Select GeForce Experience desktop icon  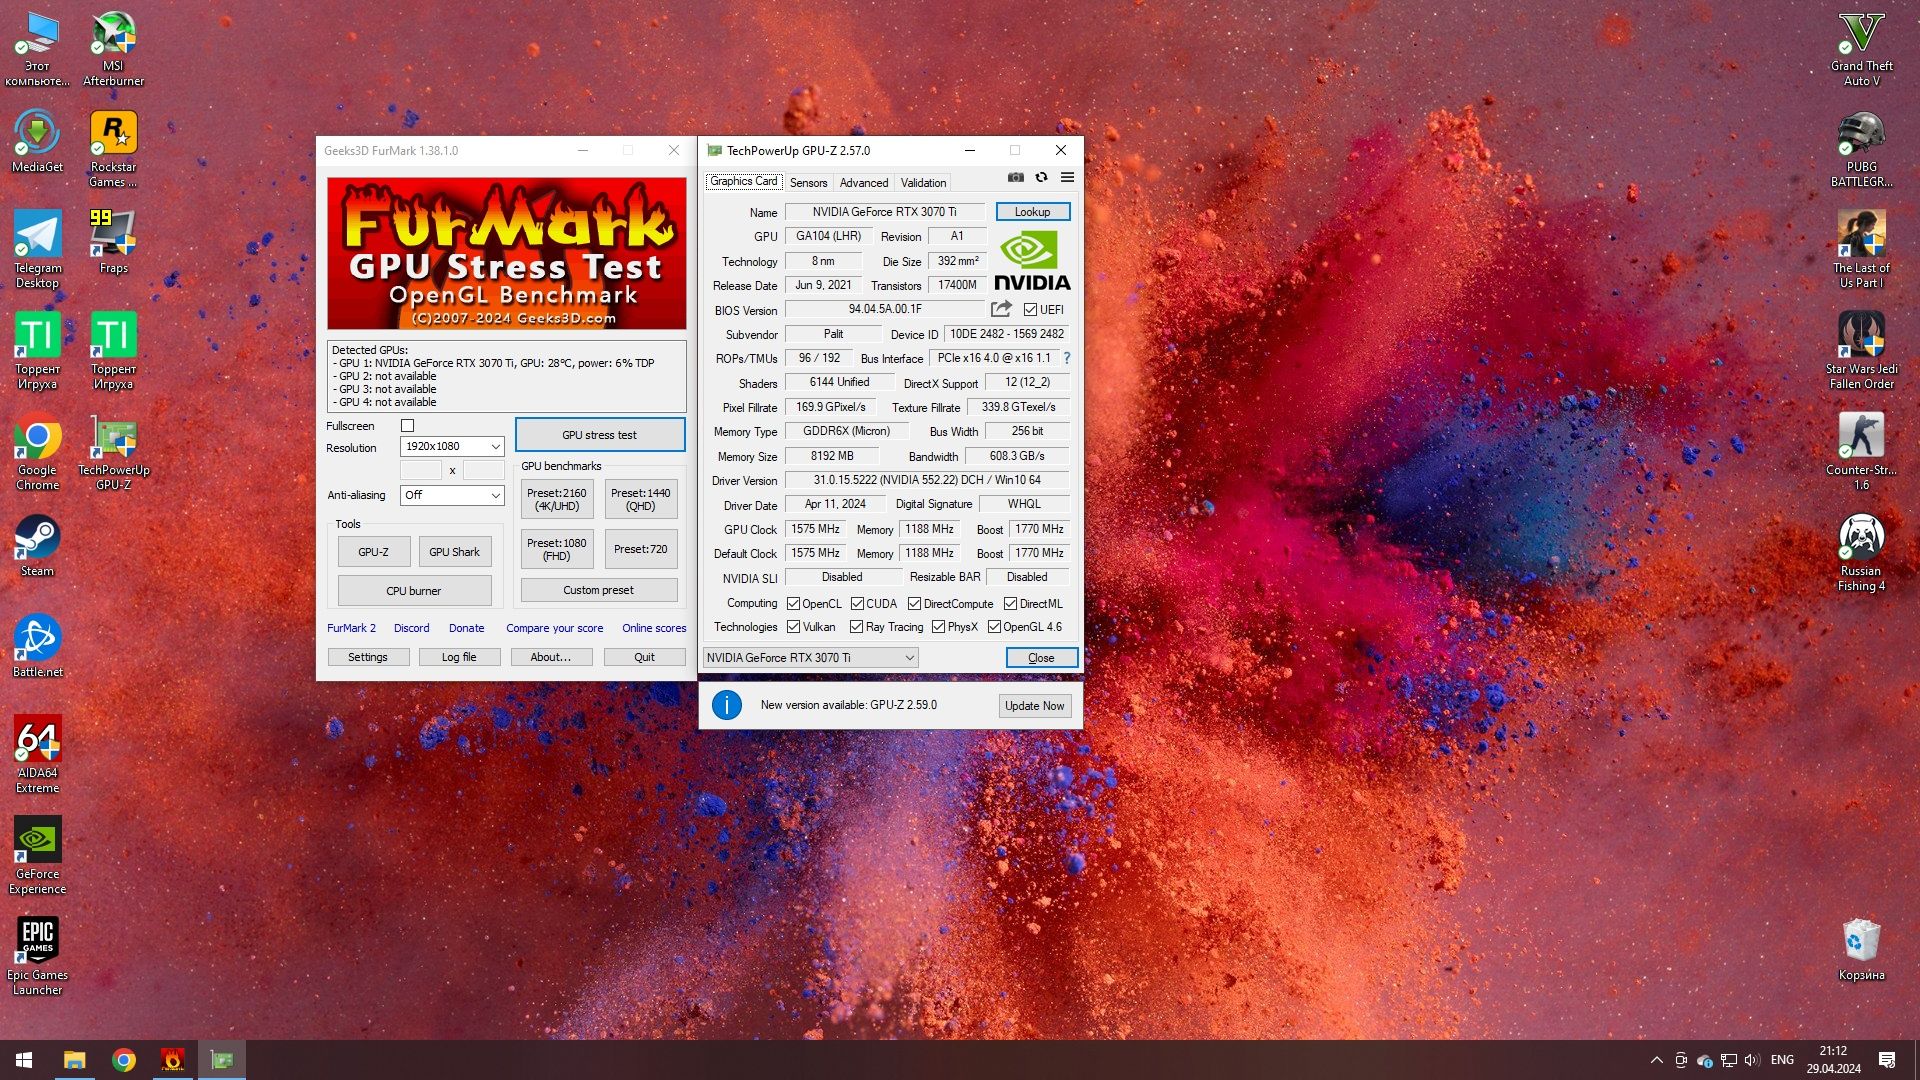[x=37, y=855]
